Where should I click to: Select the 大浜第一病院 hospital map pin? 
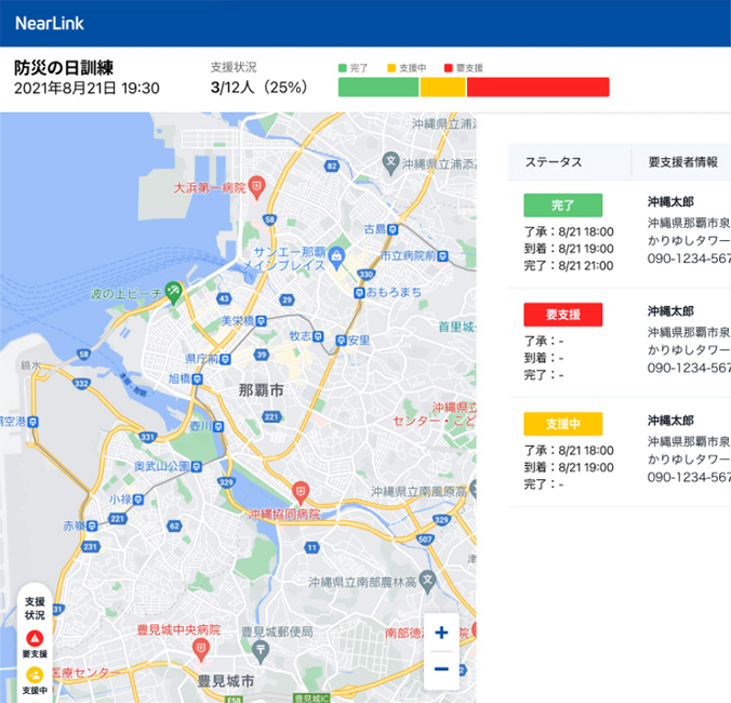(x=256, y=187)
